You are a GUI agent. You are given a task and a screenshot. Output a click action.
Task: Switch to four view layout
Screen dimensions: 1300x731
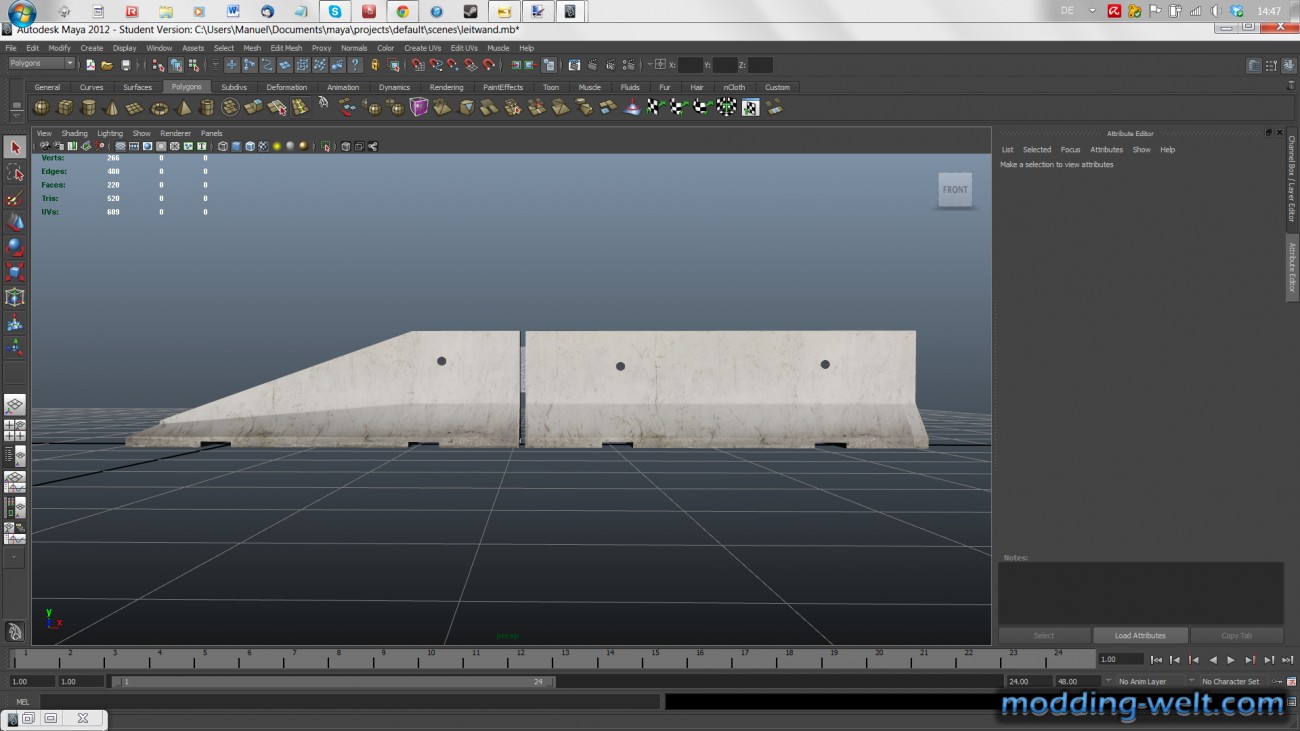coord(15,430)
